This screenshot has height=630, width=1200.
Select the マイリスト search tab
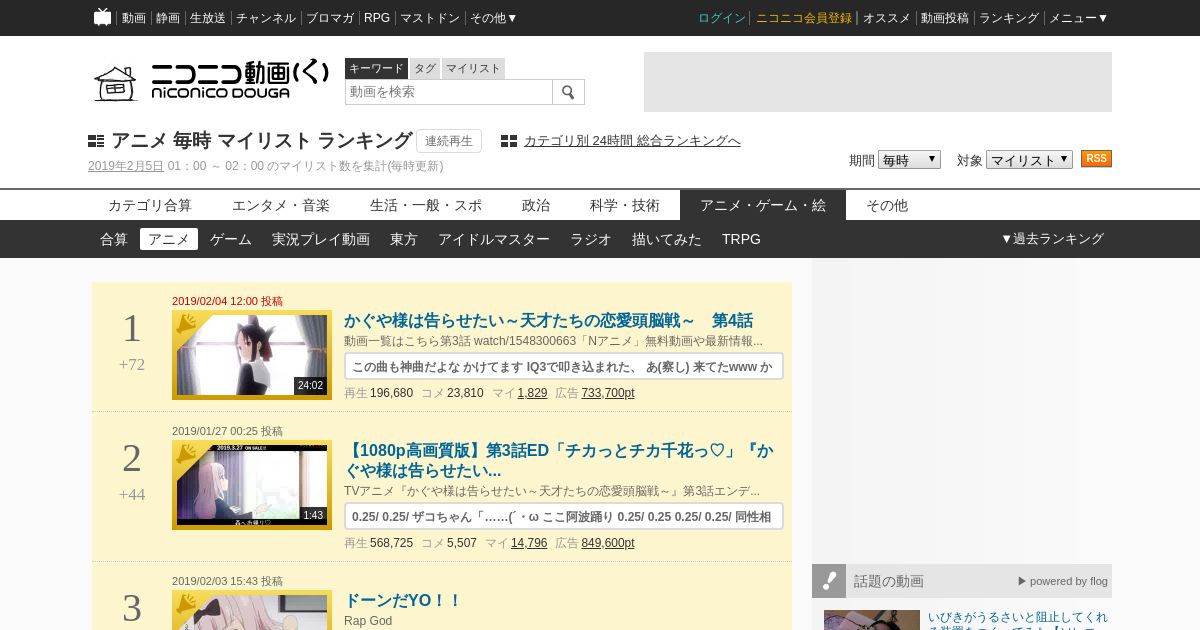(473, 68)
